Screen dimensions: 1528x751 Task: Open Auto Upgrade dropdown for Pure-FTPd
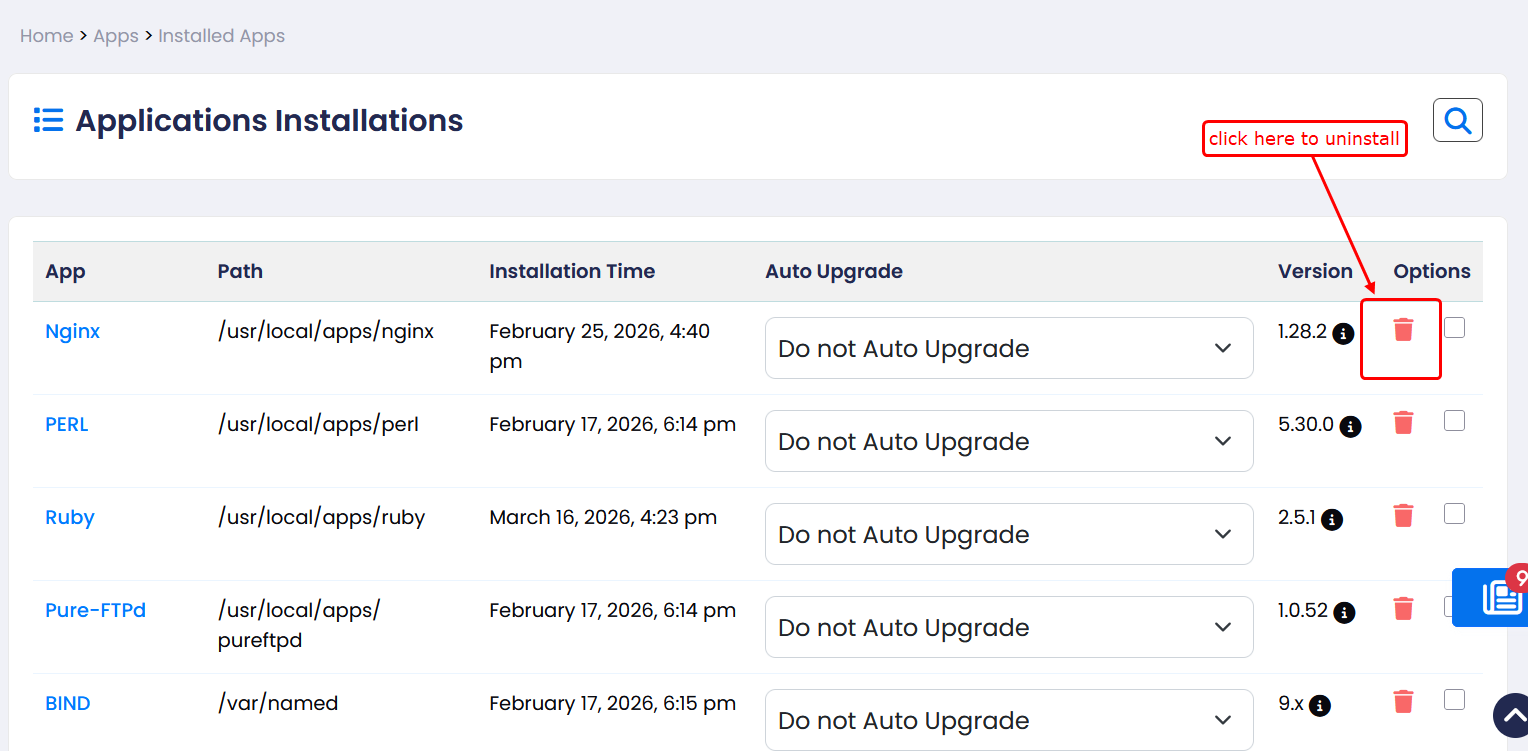[x=1008, y=628]
